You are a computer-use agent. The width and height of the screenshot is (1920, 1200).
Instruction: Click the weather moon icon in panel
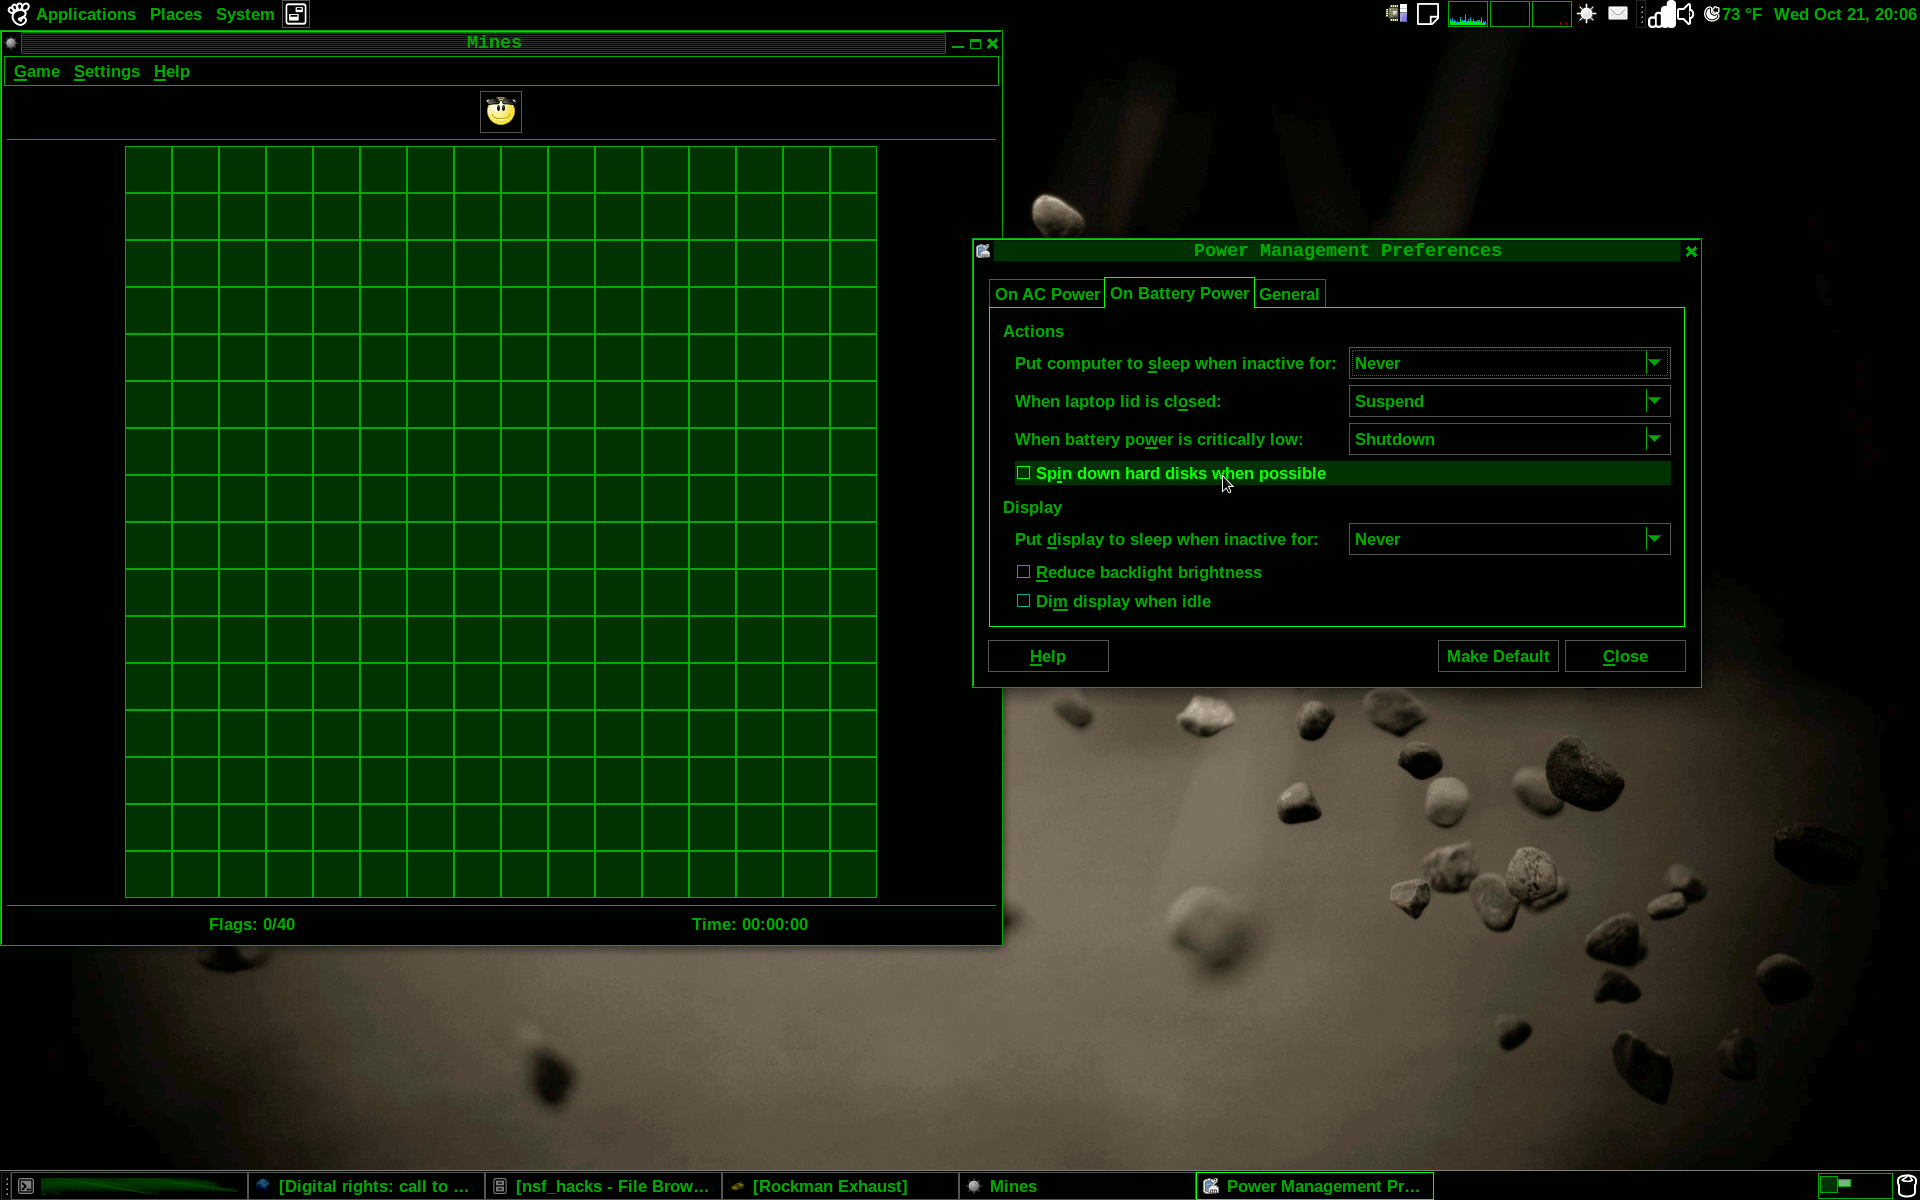pos(1712,14)
